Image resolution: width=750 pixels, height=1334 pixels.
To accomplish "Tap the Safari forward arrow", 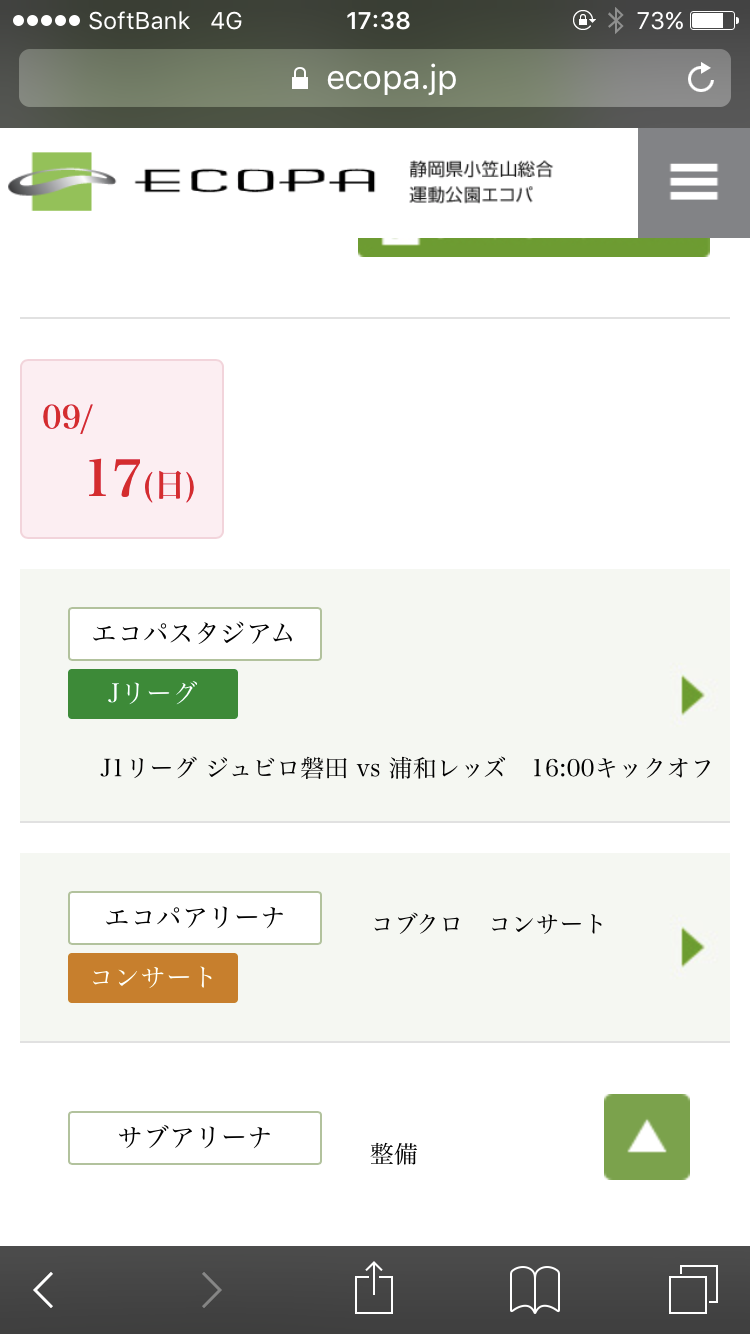I will [x=211, y=1290].
